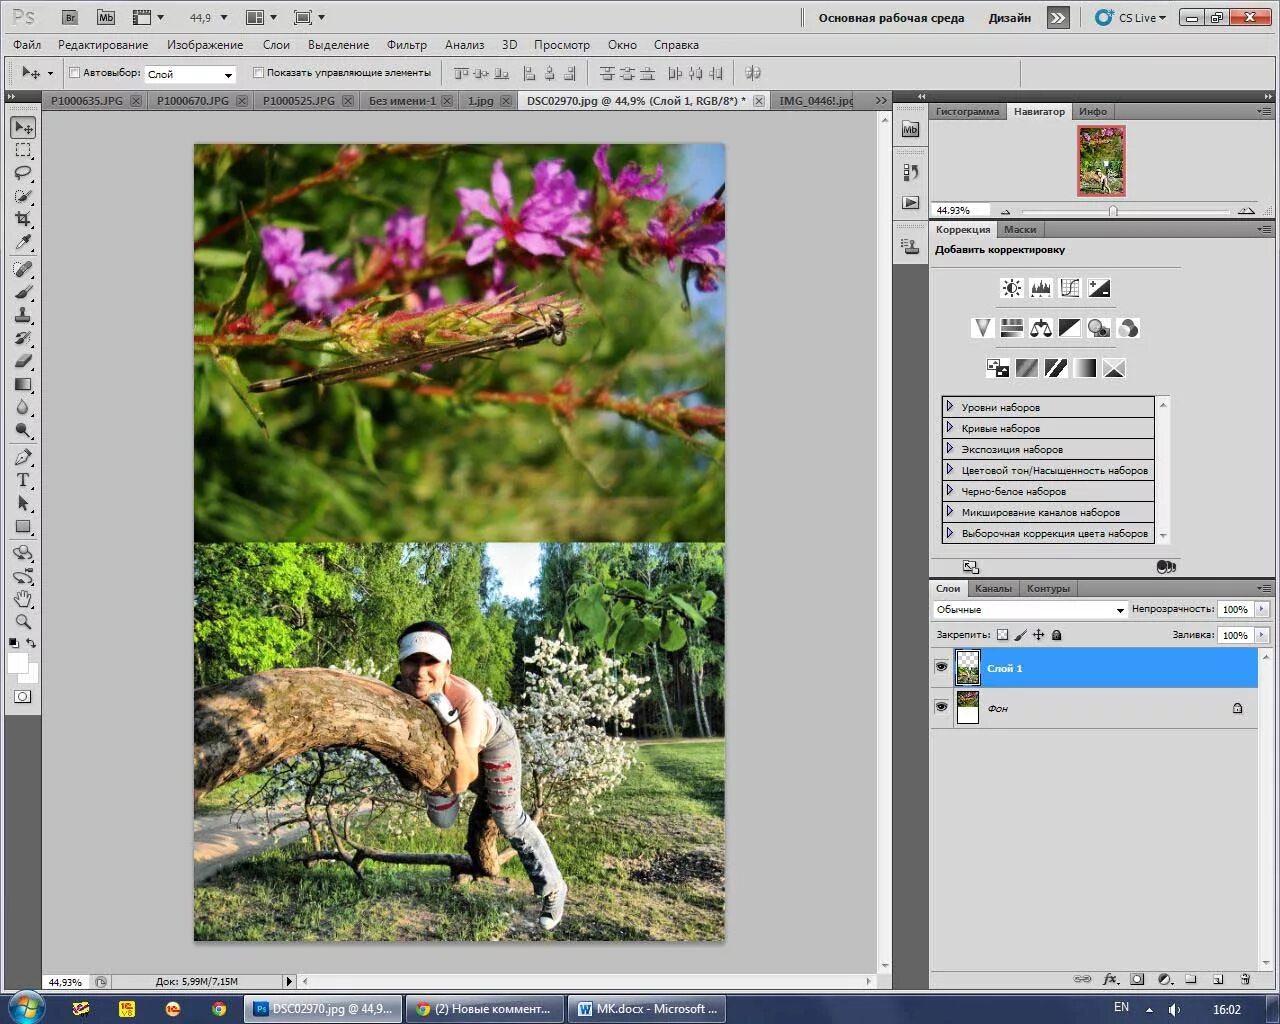The image size is (1280, 1024).
Task: Open the Файл menu
Action: coord(27,45)
